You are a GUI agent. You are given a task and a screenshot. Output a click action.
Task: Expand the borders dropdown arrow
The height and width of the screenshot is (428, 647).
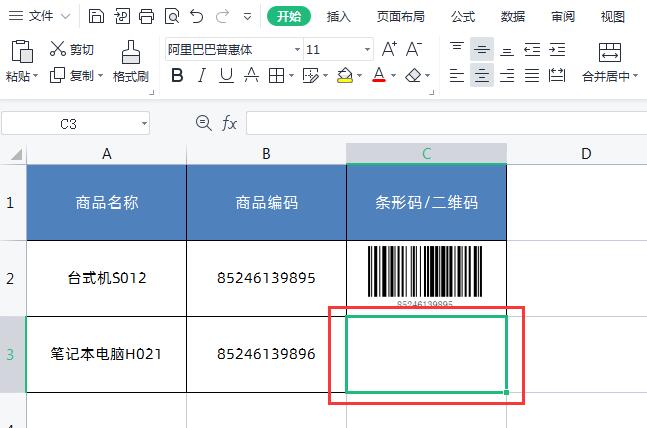click(291, 76)
